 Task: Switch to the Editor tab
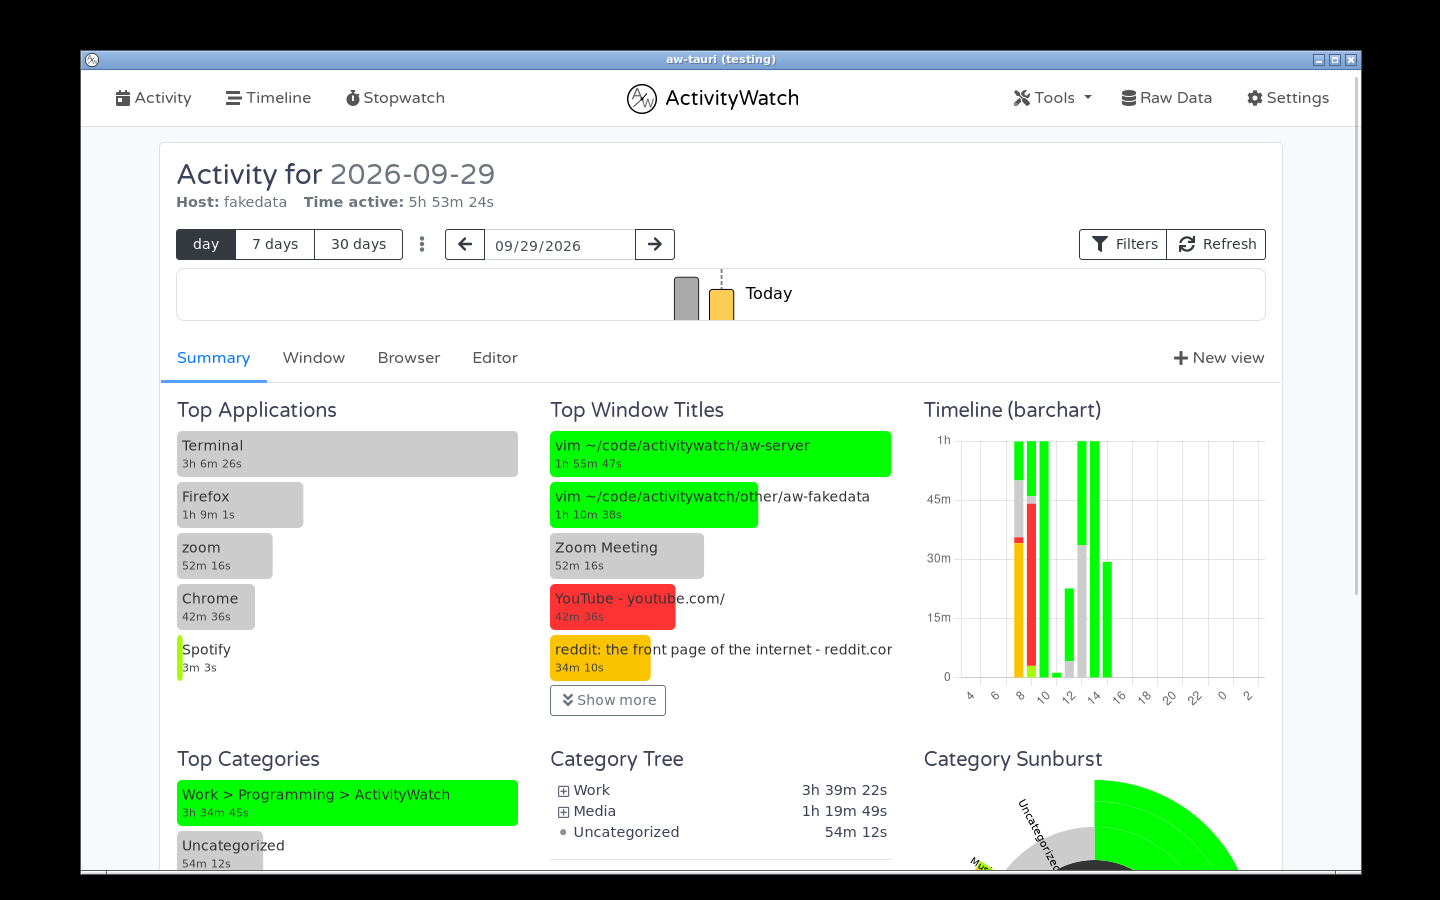point(495,358)
